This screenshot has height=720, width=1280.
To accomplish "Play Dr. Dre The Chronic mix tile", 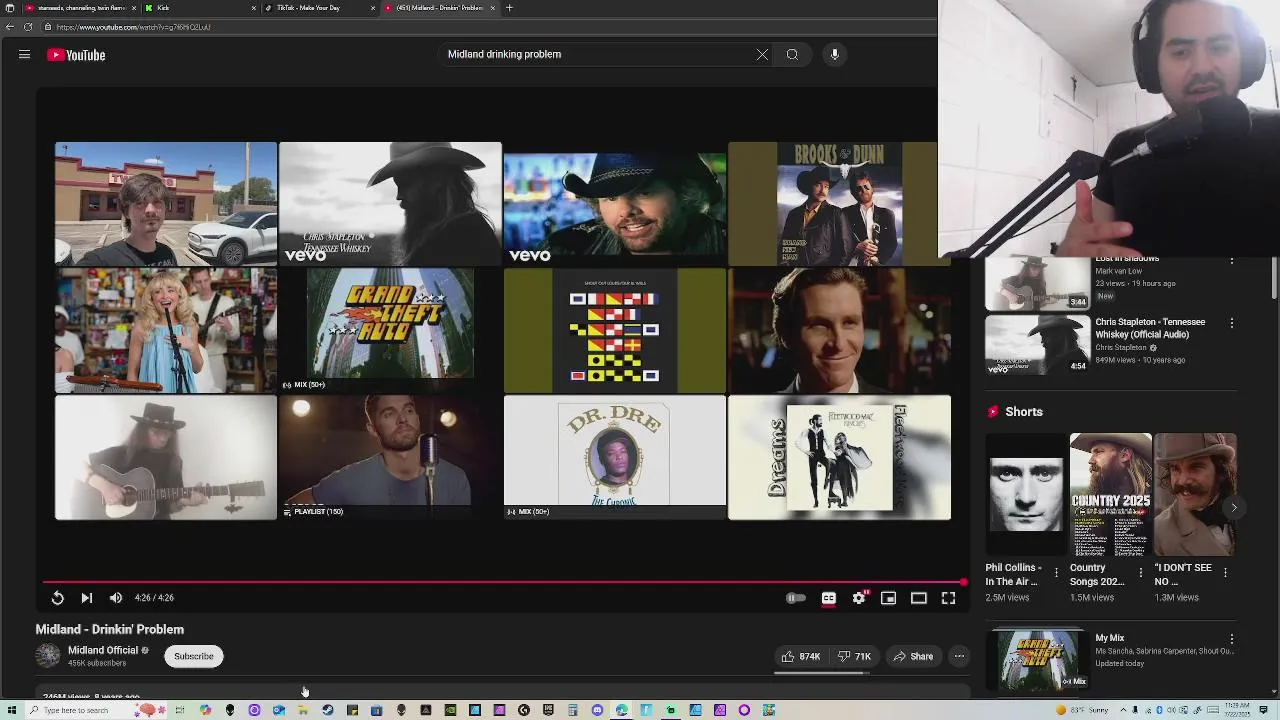I will tap(615, 458).
